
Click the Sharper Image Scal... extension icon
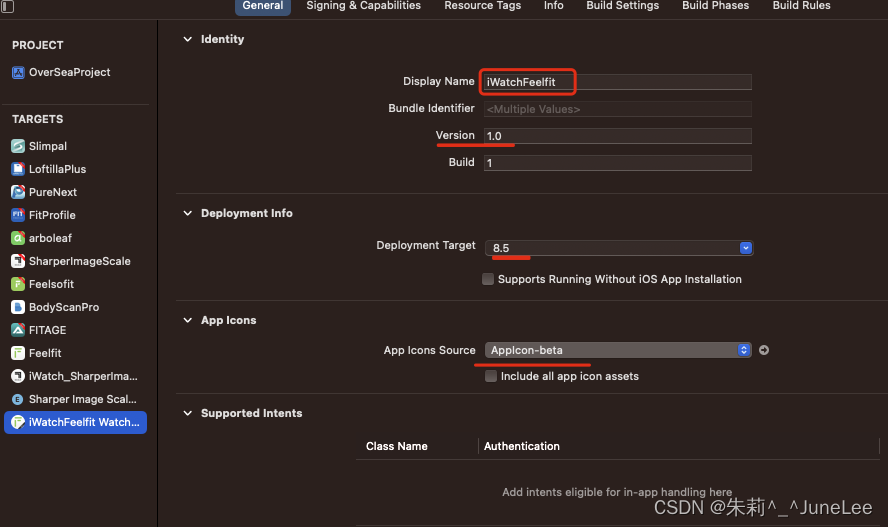18,399
